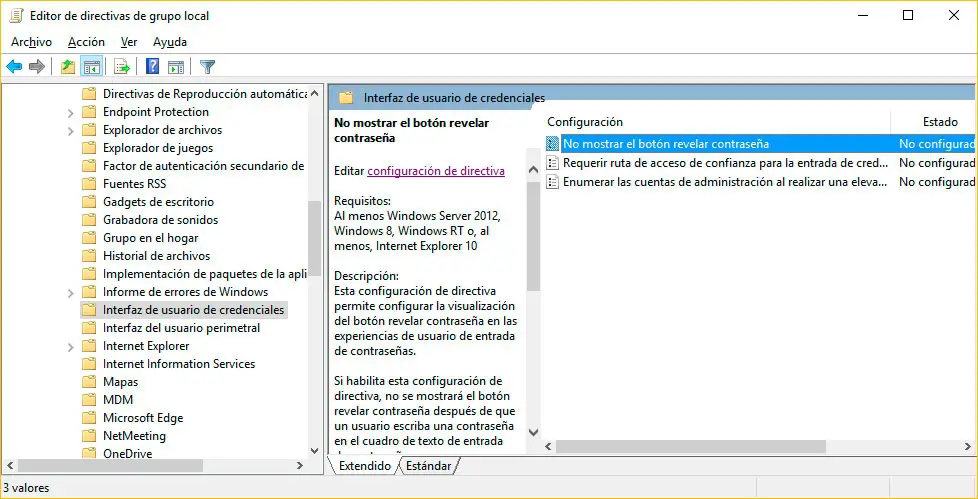The image size is (978, 499).
Task: Click the folder icon of Endpoint Protection
Action: pos(90,112)
